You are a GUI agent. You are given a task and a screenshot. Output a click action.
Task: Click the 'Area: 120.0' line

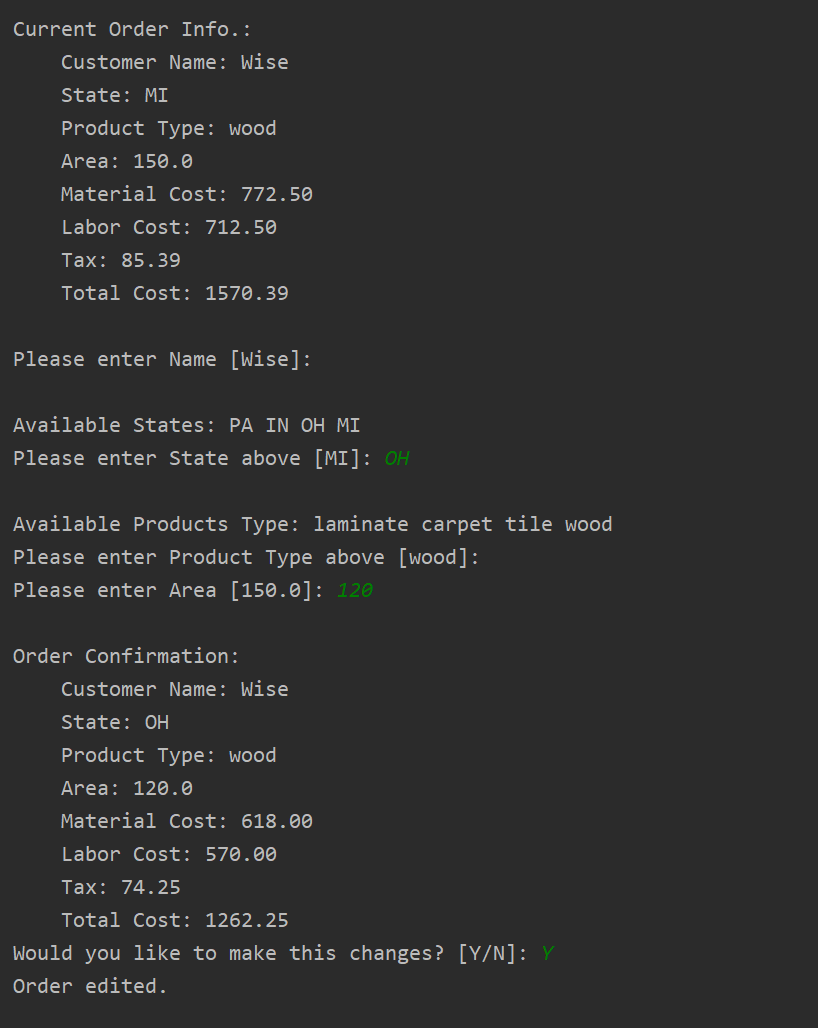click(x=127, y=788)
